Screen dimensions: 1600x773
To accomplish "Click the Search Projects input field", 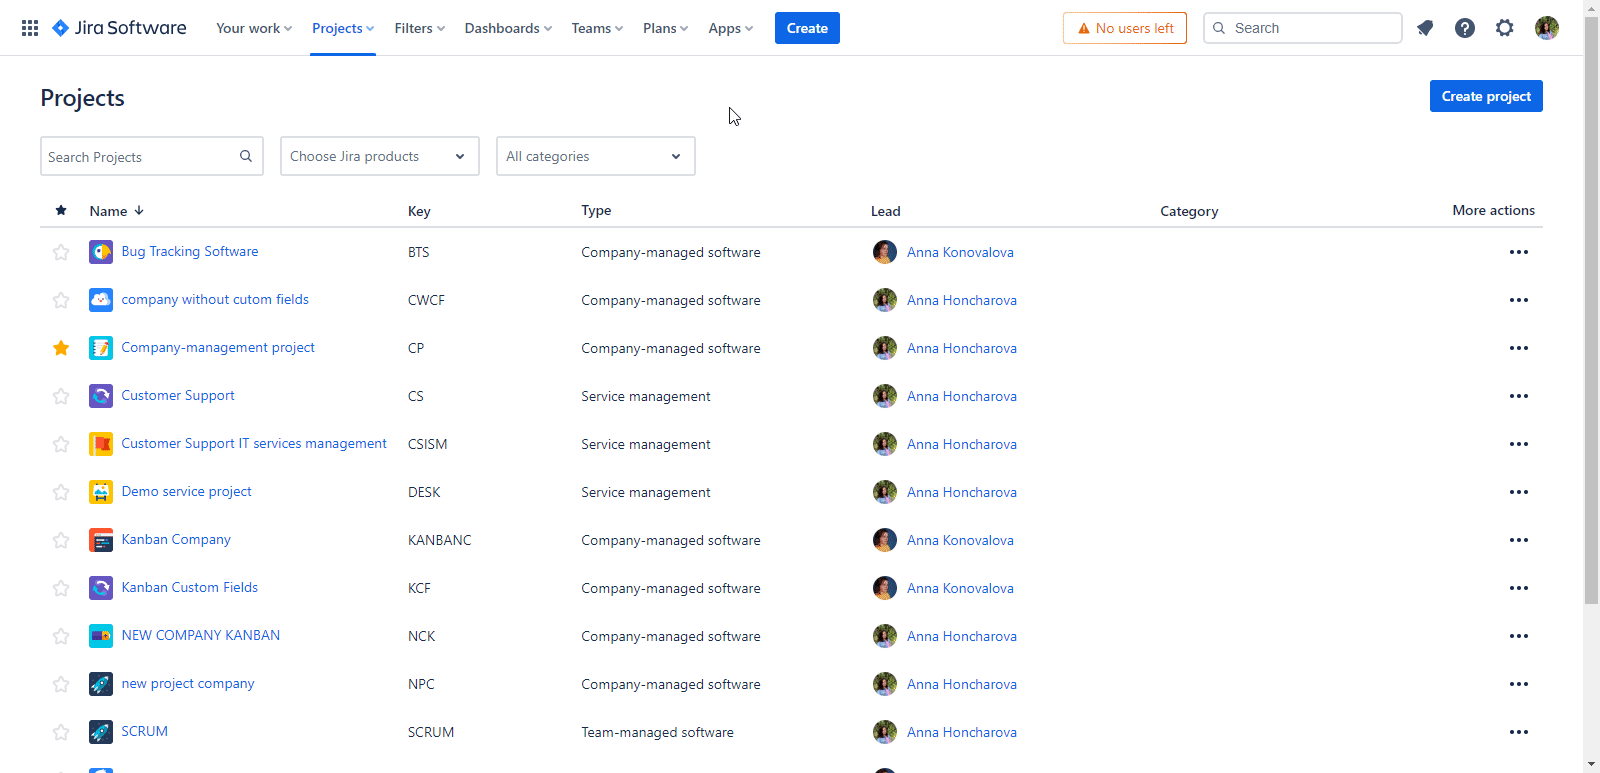I will 140,157.
